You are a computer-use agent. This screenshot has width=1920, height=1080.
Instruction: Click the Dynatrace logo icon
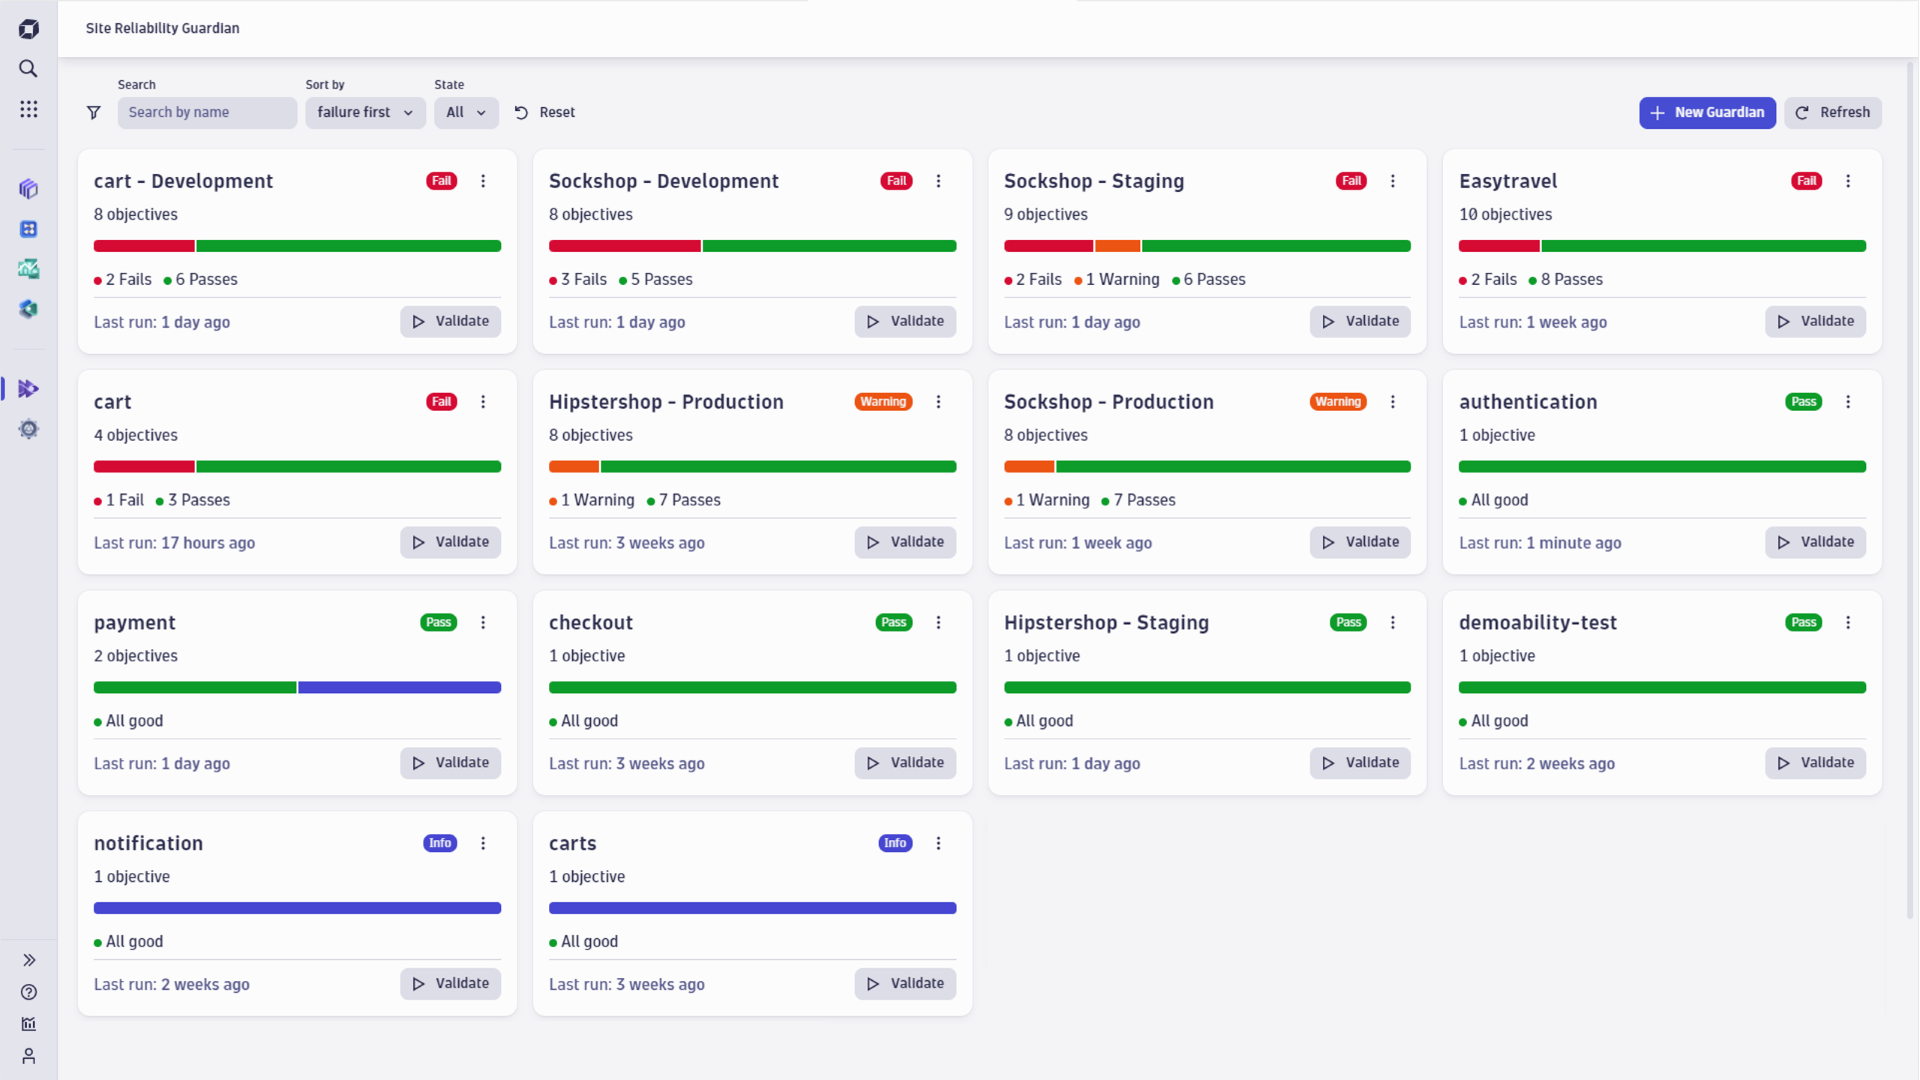coord(28,29)
